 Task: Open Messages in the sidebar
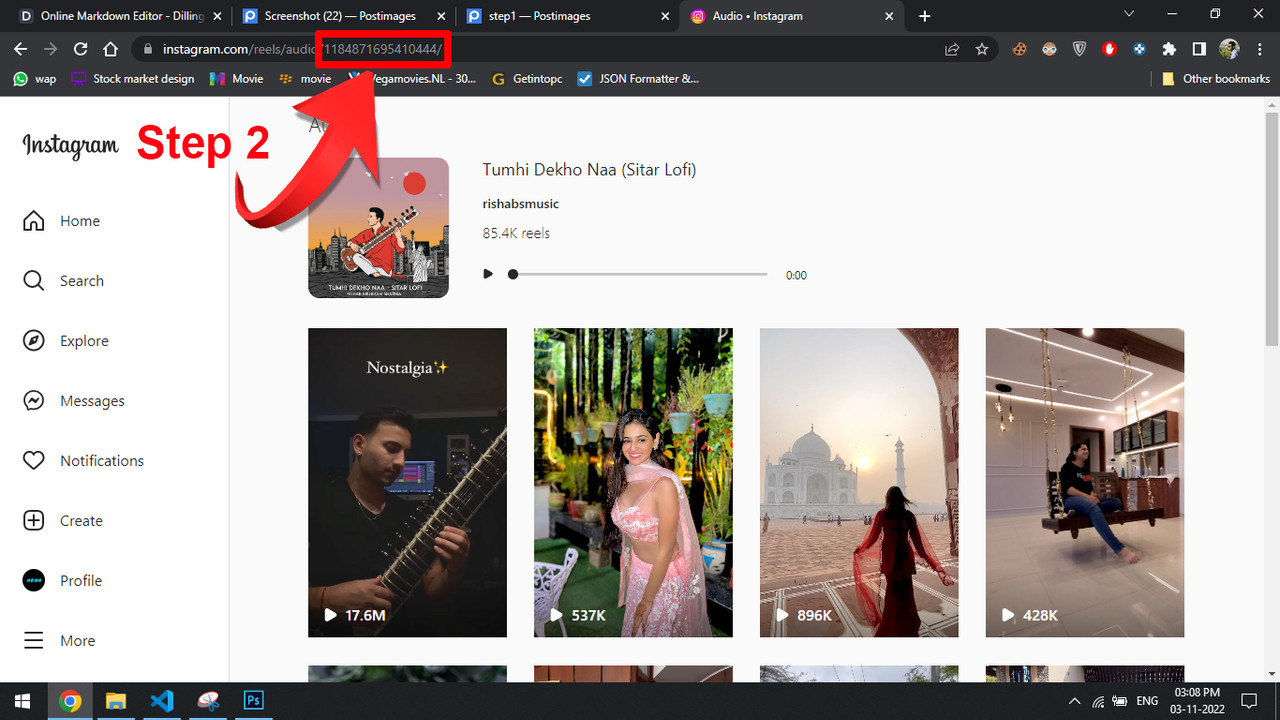(x=73, y=401)
